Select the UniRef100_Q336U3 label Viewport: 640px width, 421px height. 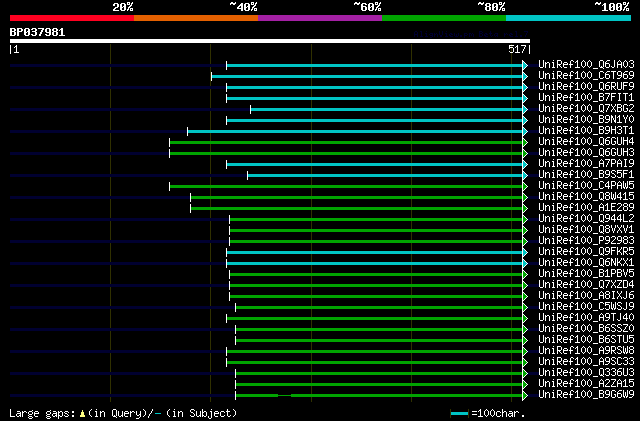pos(586,373)
